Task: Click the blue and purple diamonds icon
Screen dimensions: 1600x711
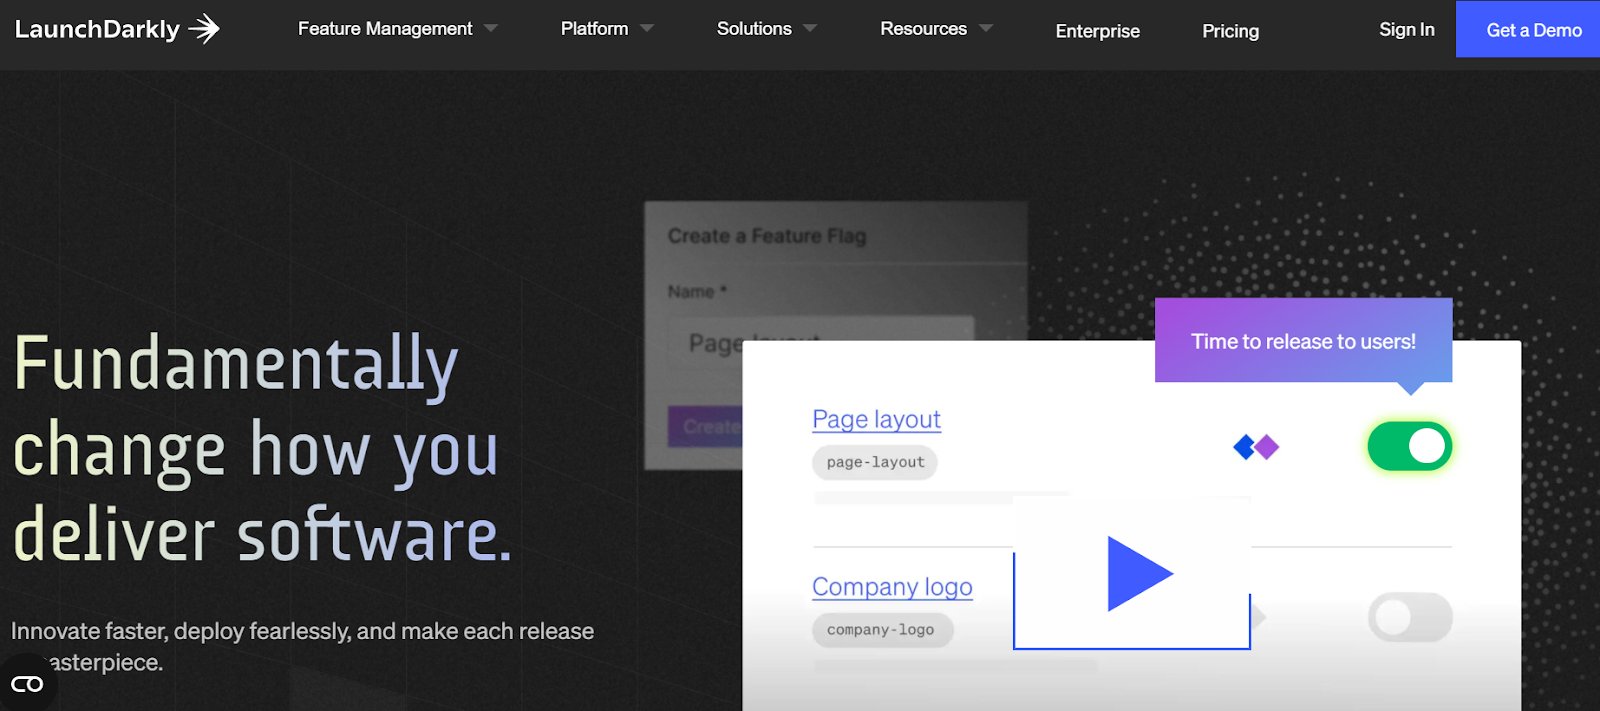Action: (x=1256, y=447)
